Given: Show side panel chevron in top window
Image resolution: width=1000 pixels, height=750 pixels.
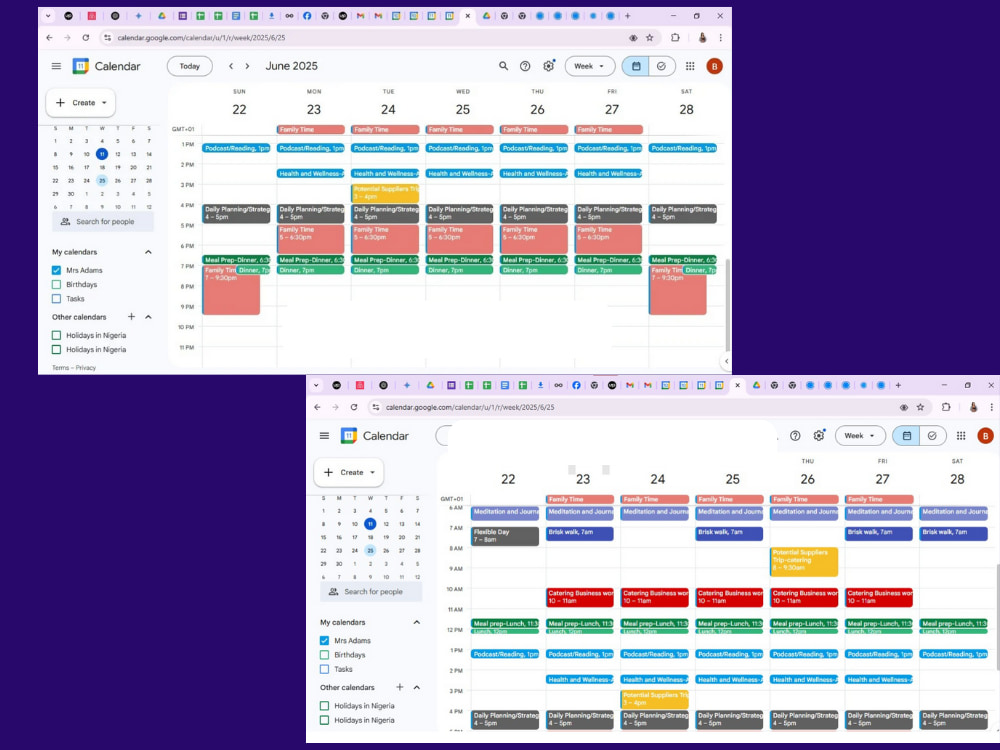Looking at the screenshot, I should (726, 362).
